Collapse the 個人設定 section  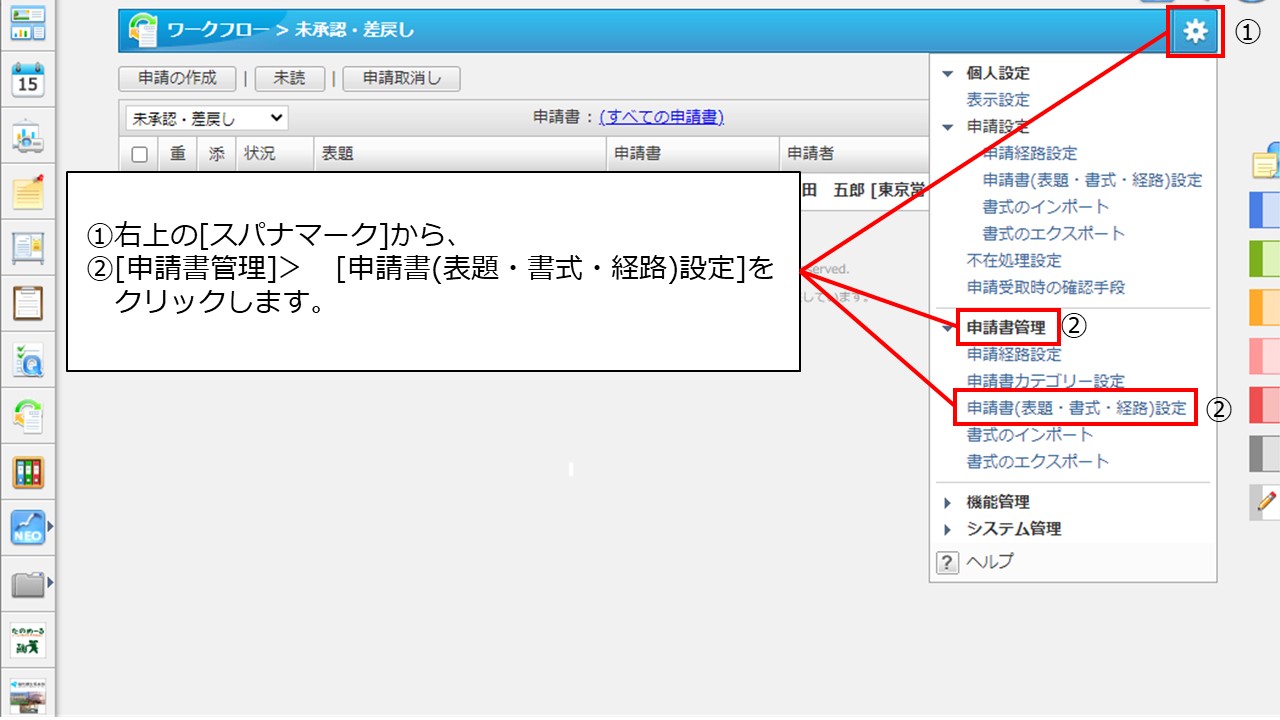pyautogui.click(x=997, y=73)
